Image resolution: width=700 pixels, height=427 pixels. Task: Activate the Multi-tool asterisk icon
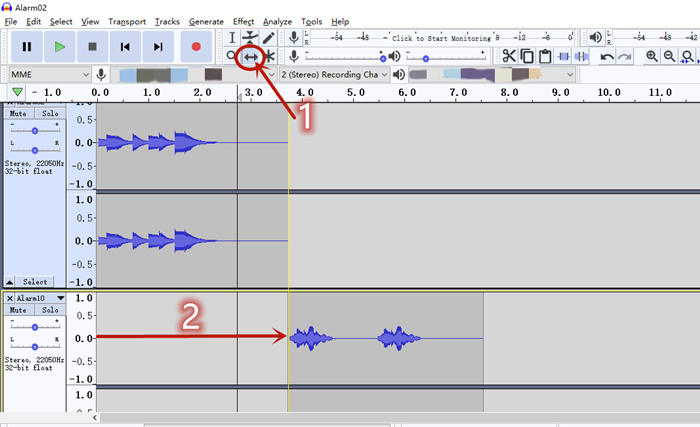coord(268,56)
